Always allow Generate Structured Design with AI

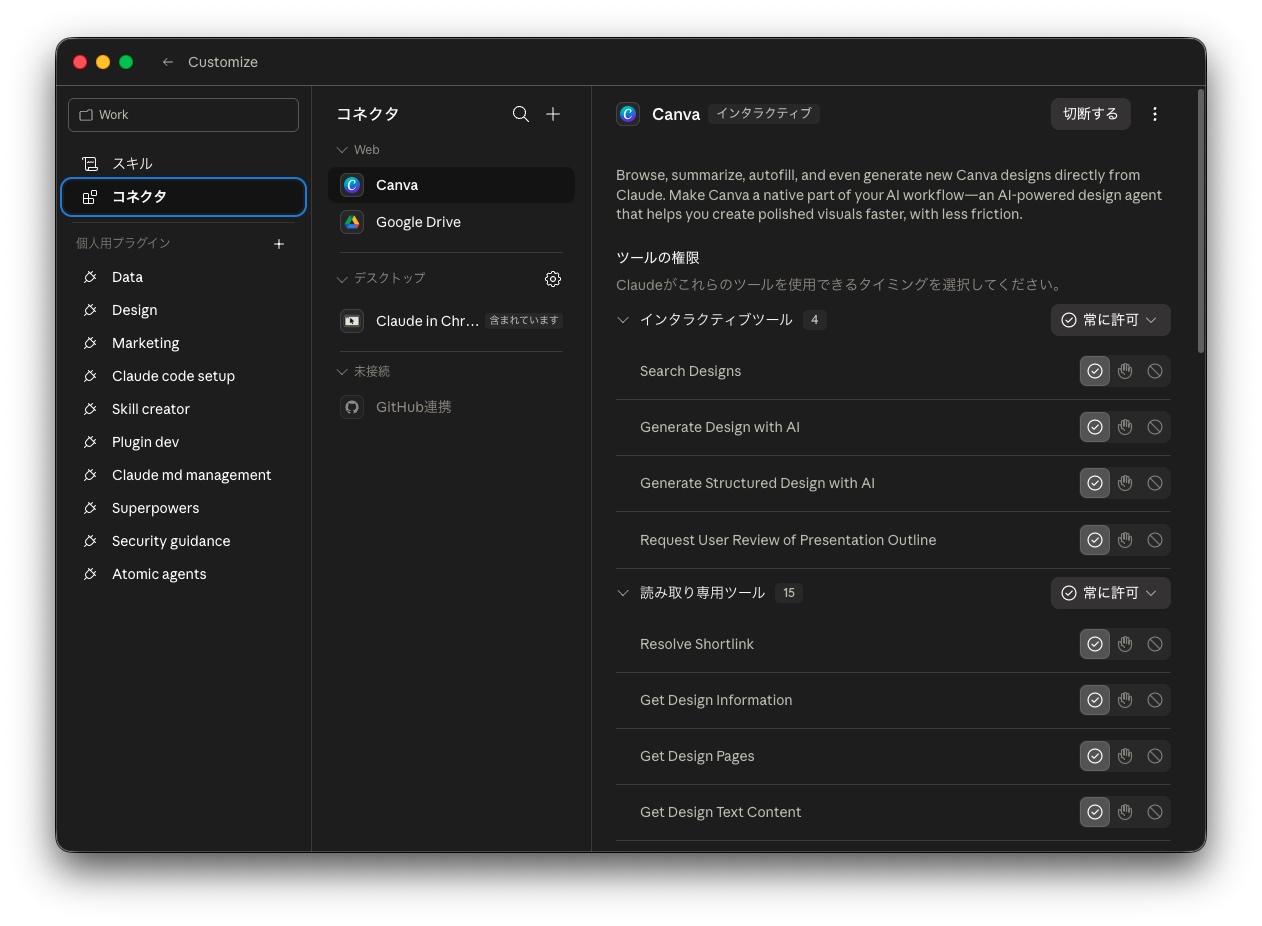click(1095, 483)
